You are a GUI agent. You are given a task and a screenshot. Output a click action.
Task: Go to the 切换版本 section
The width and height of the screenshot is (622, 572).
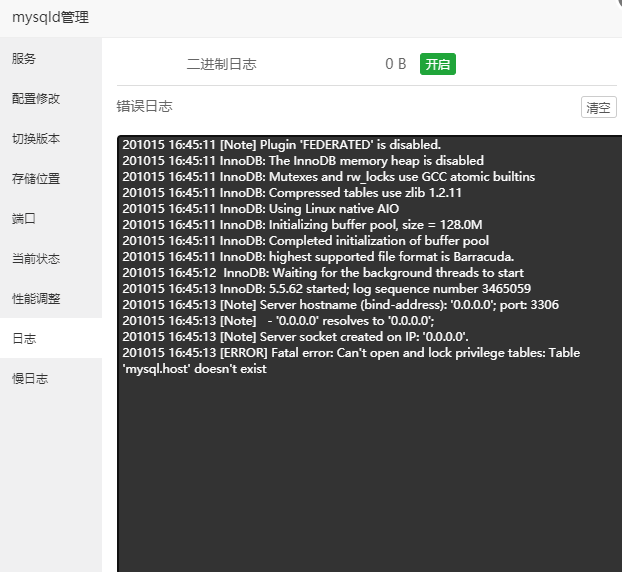[x=51, y=139]
